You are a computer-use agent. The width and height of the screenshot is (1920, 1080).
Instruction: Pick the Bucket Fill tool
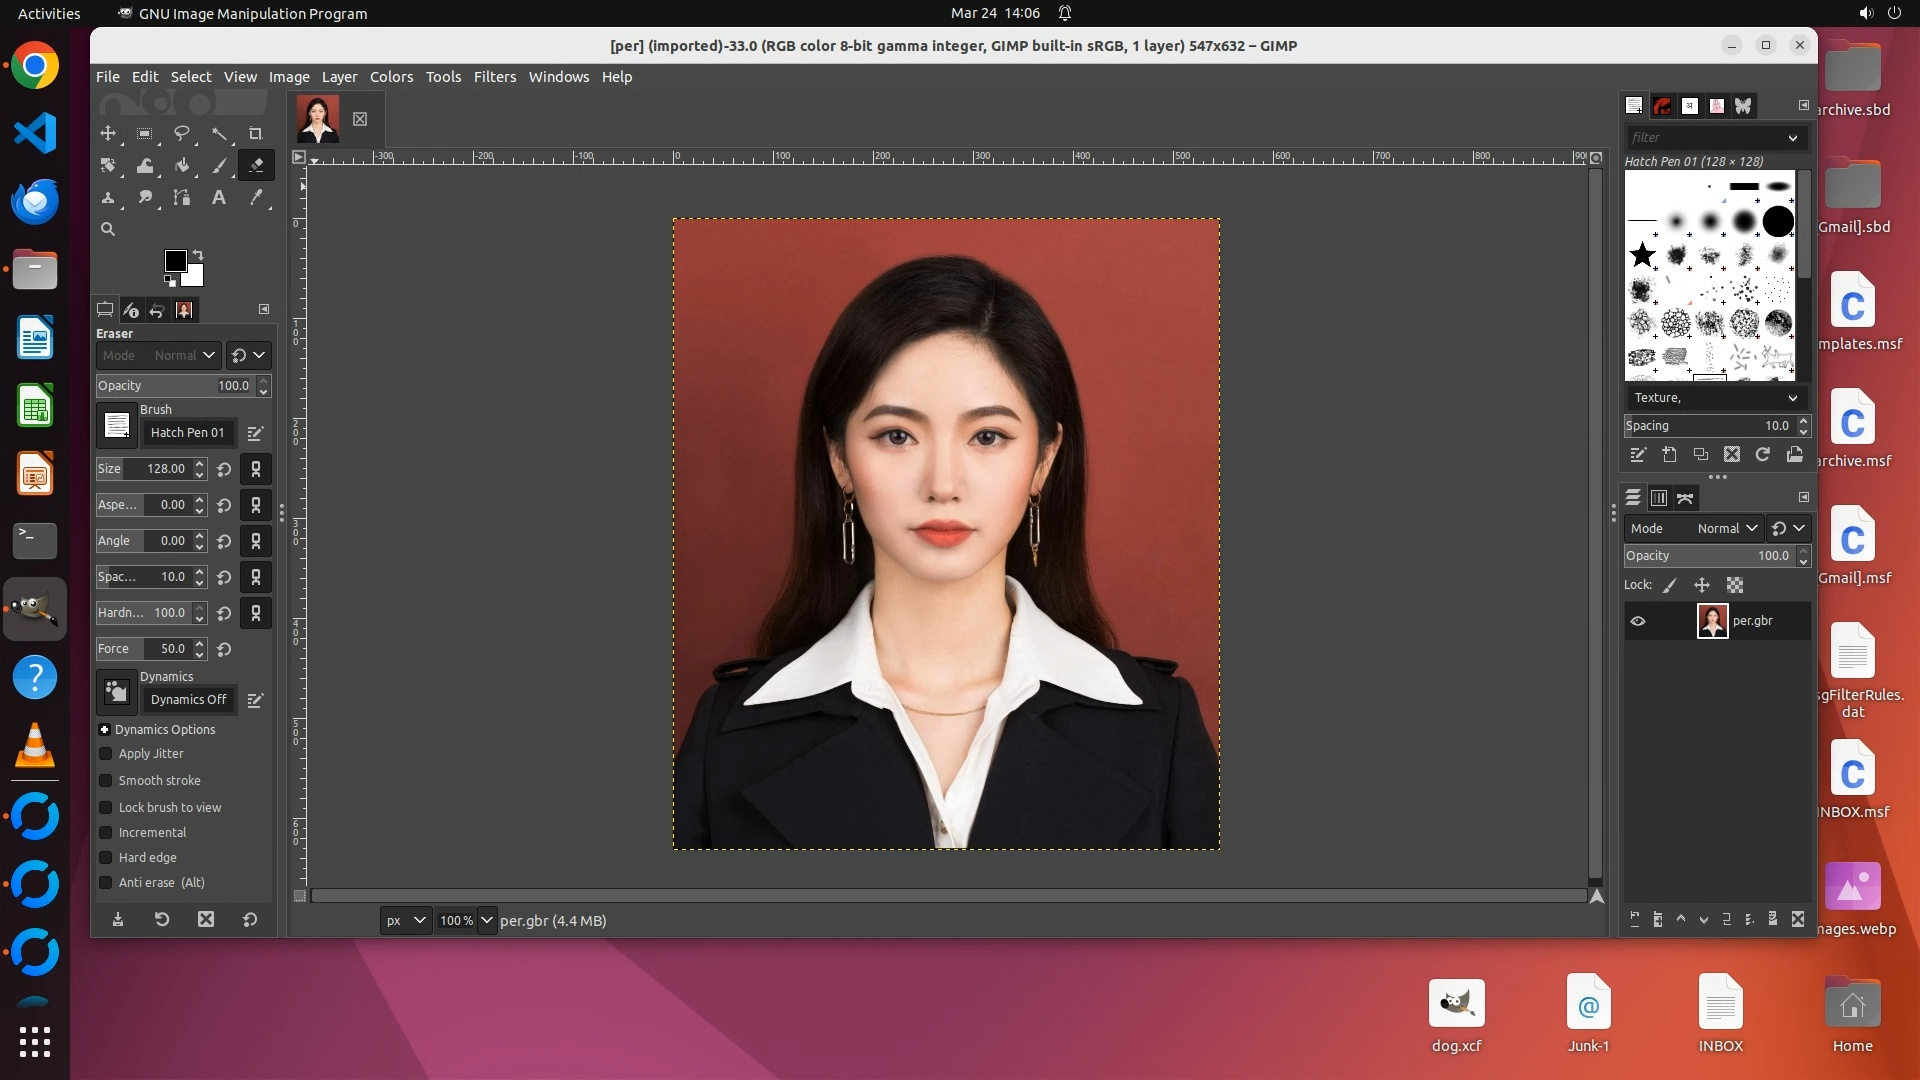point(182,166)
